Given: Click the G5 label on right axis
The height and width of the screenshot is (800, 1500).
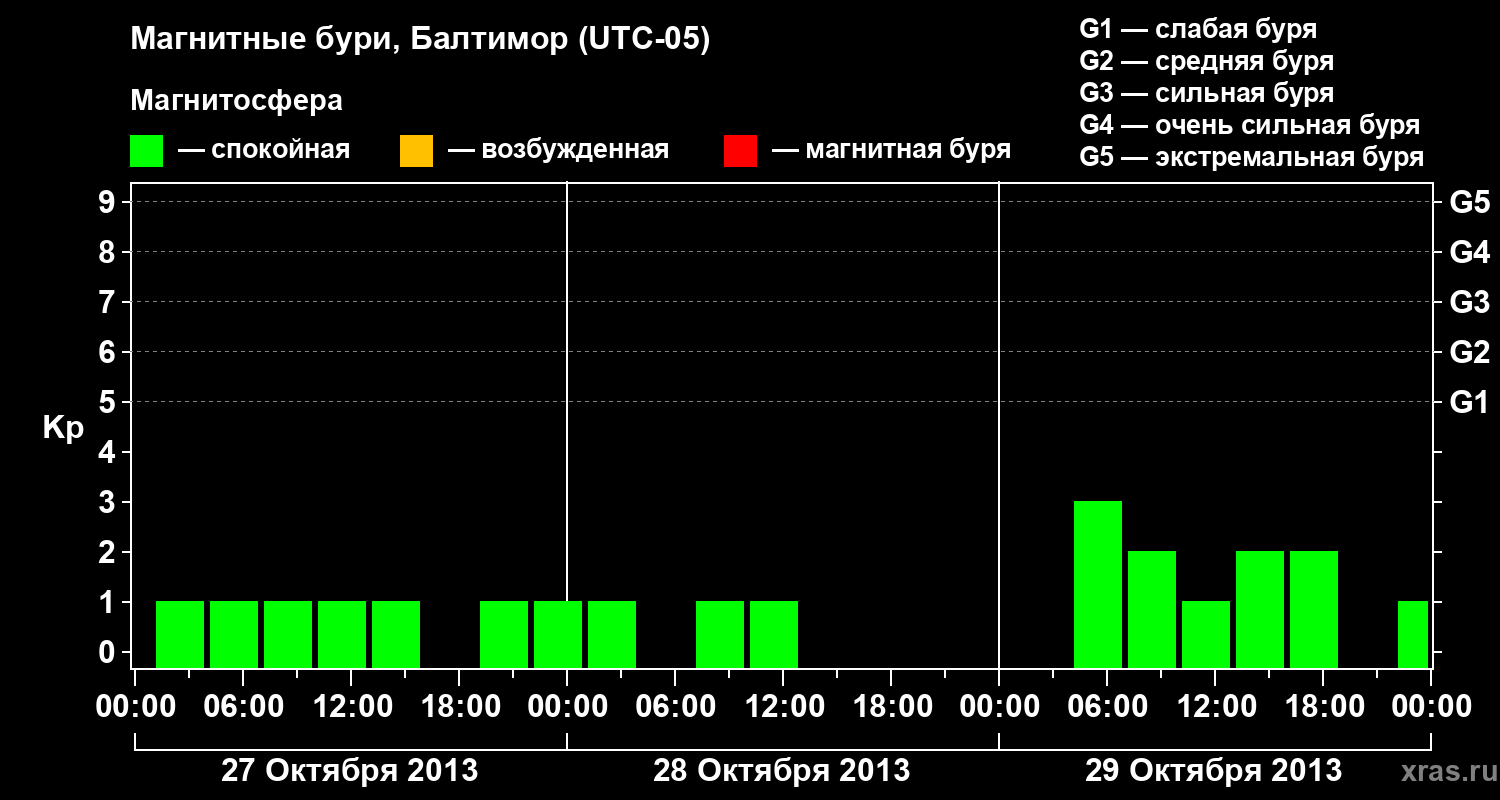Looking at the screenshot, I should [1469, 203].
